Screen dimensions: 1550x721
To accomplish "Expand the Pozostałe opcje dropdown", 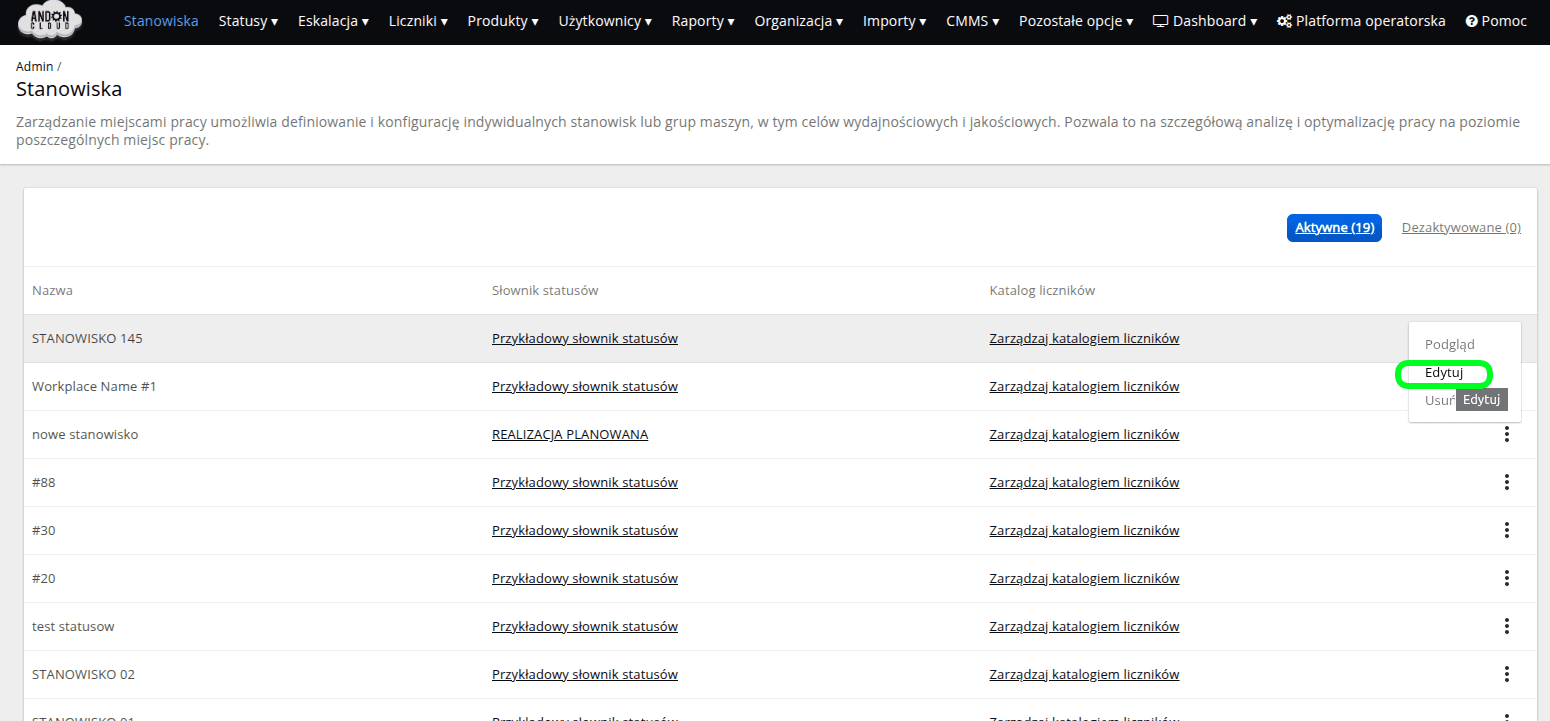I will point(1074,20).
